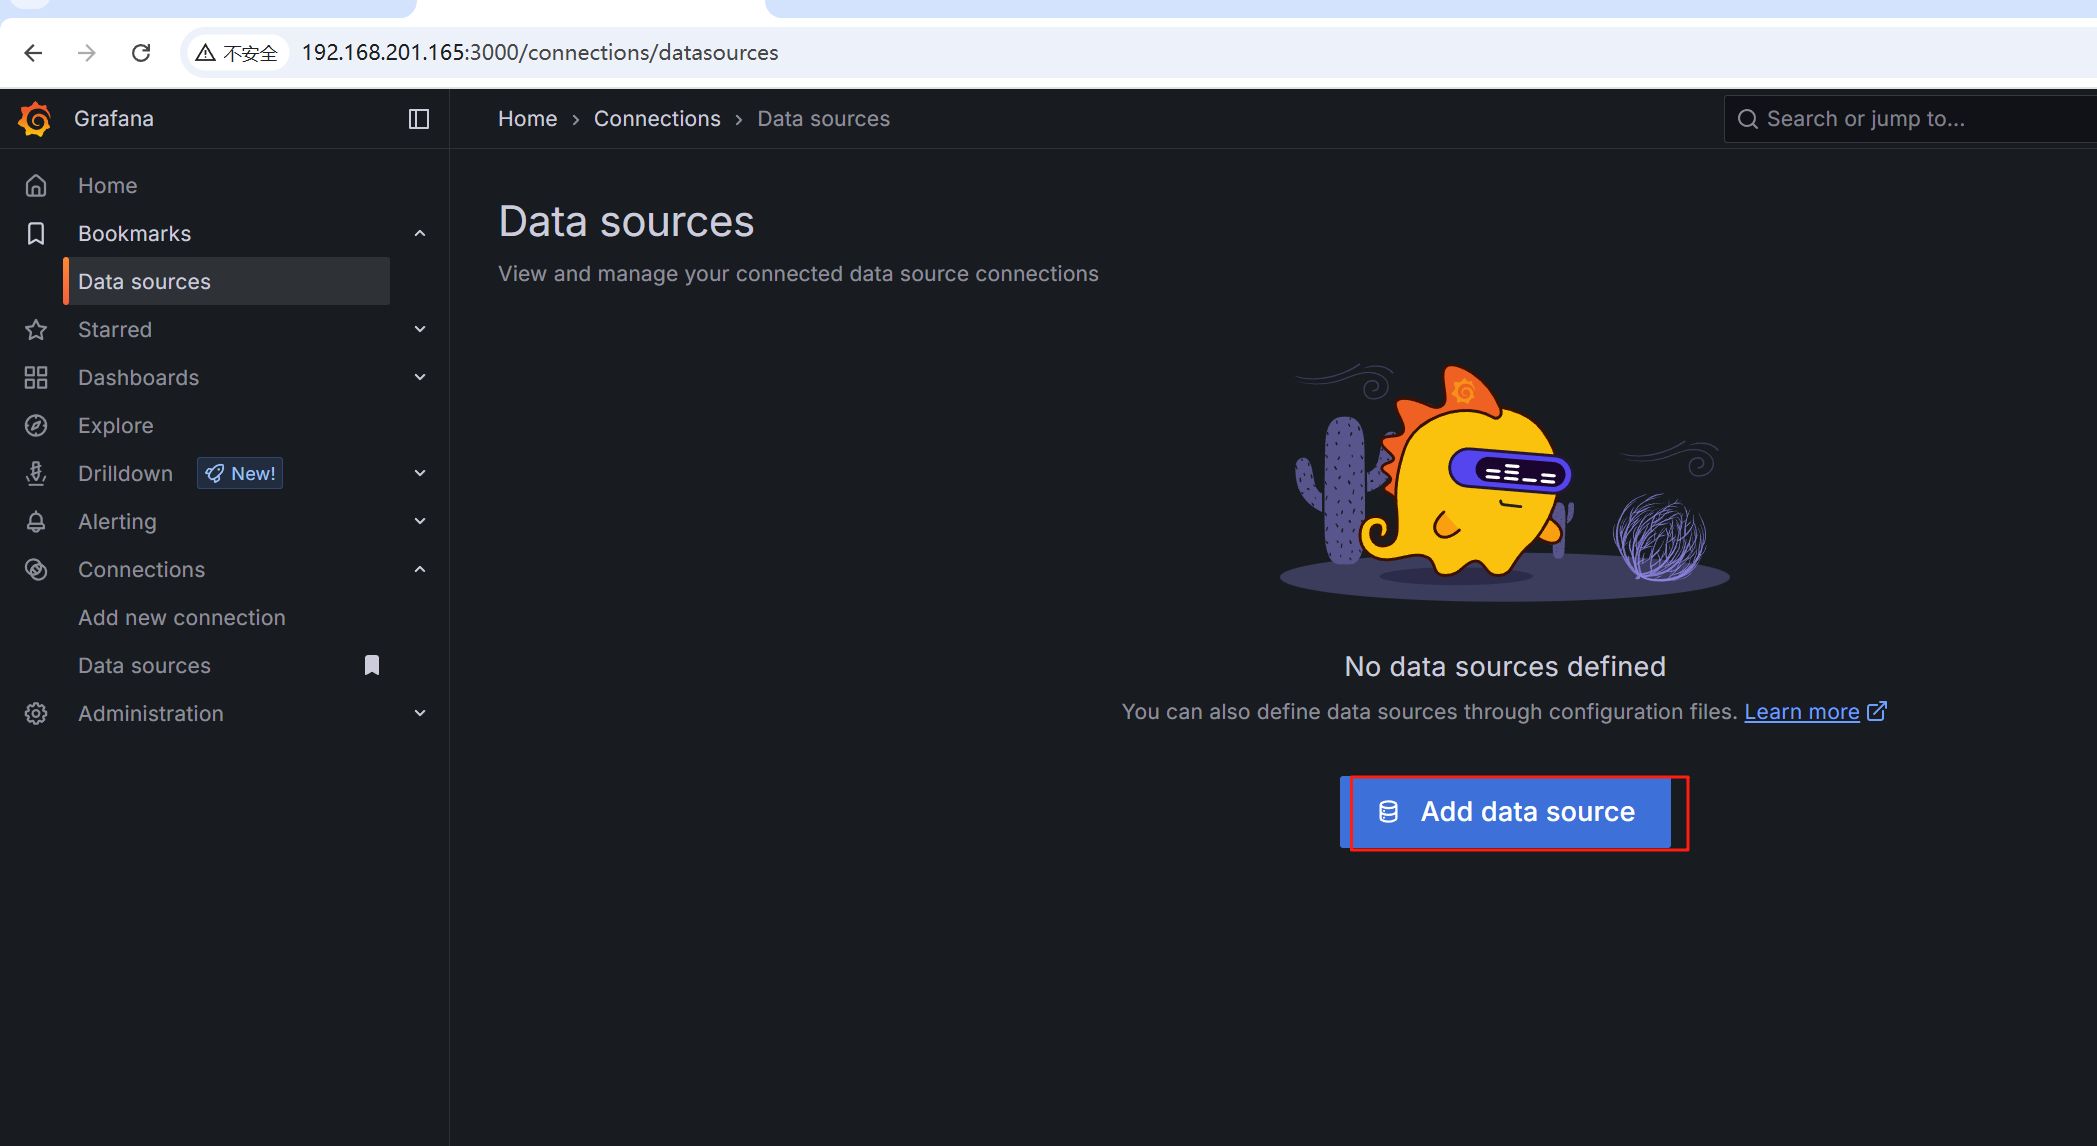Focus the Search or jump to field

(1900, 119)
